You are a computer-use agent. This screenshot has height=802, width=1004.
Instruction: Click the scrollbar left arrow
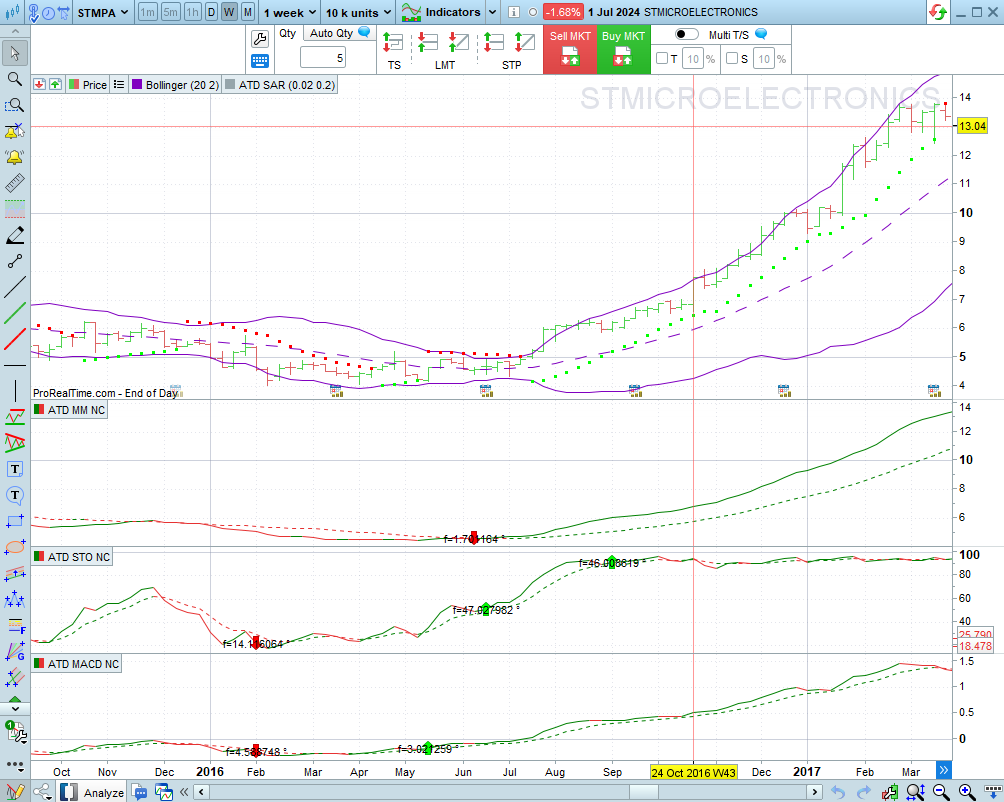[201, 792]
